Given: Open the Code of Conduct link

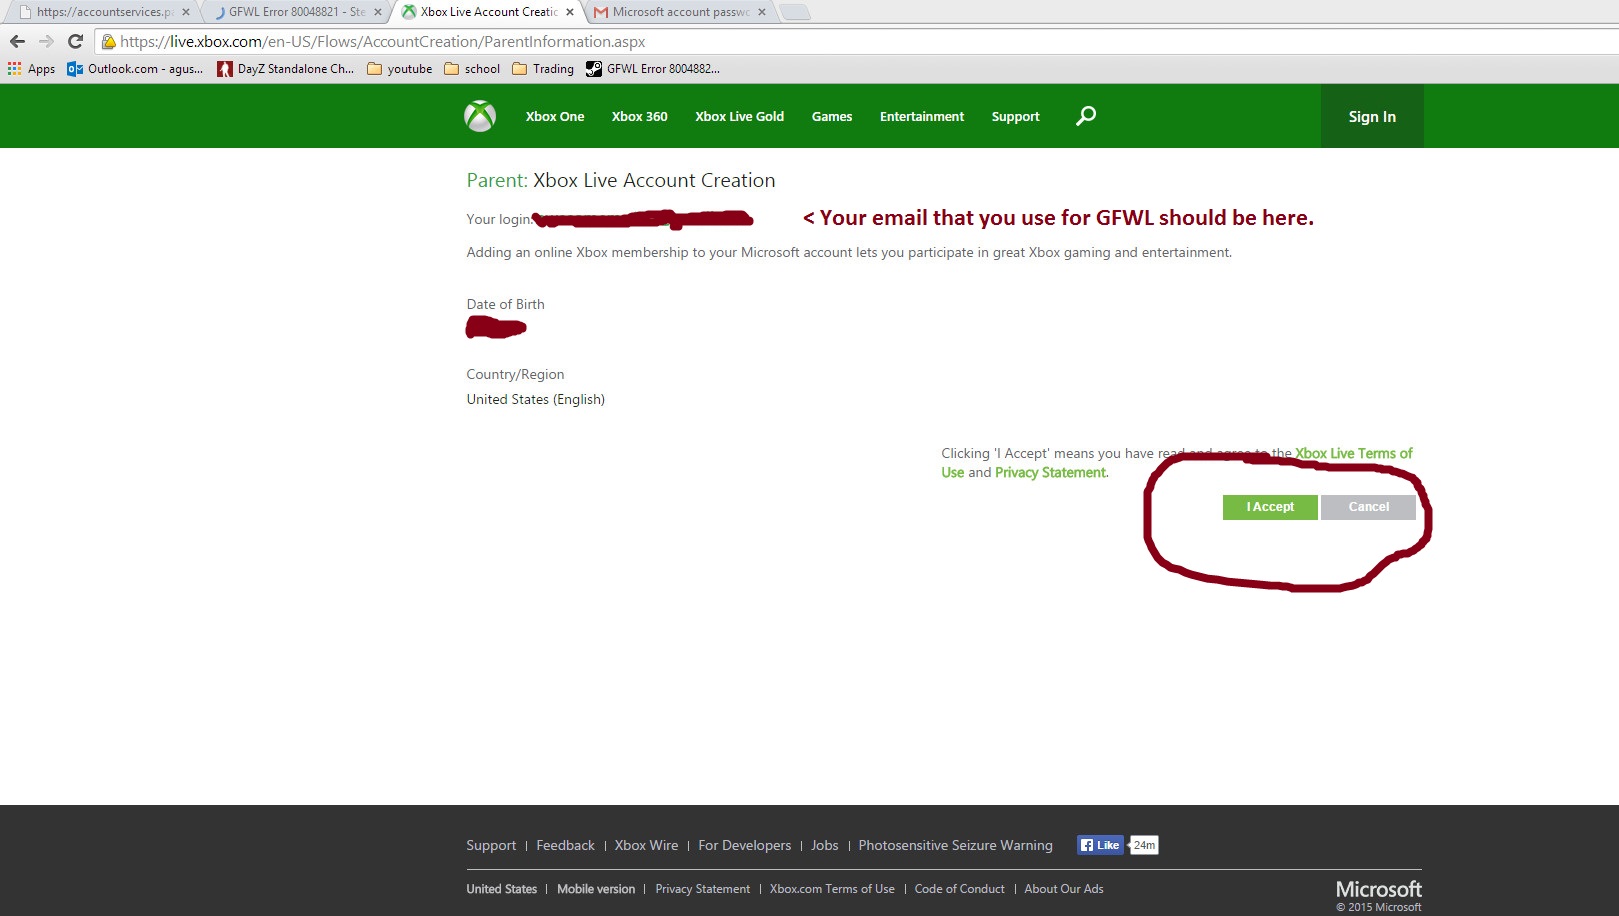Looking at the screenshot, I should pos(960,889).
